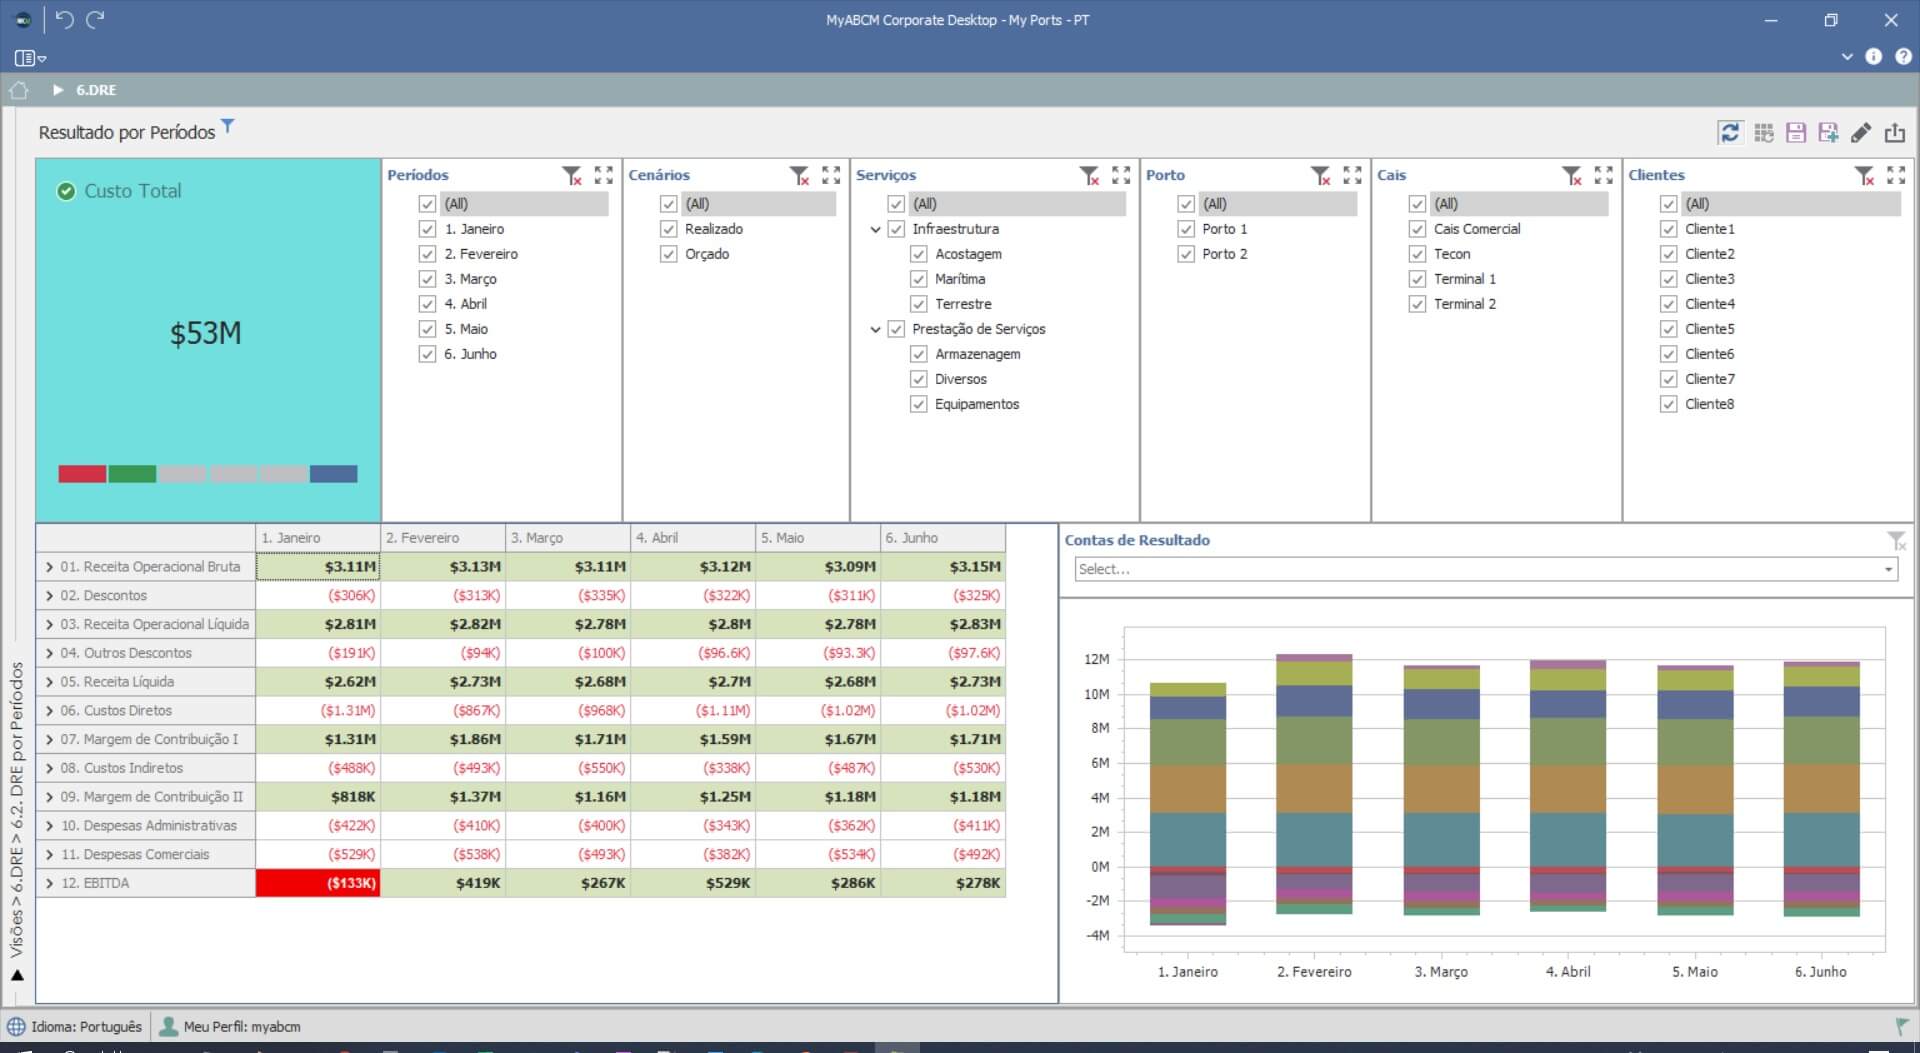
Task: Click the pencil edit icon
Action: click(1861, 133)
